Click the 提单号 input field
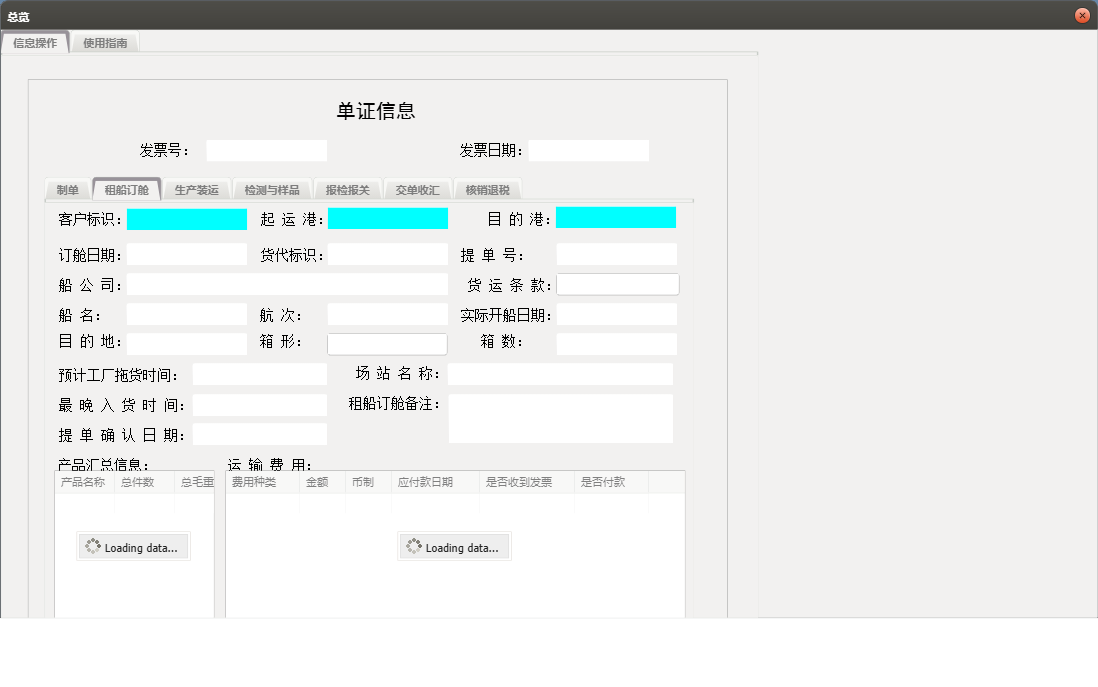Viewport: 1098px width, 687px height. point(616,253)
